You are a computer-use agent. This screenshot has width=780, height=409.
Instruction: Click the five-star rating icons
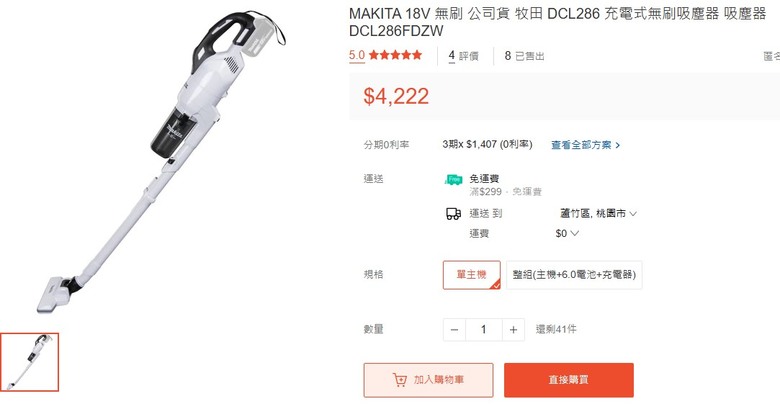(395, 55)
